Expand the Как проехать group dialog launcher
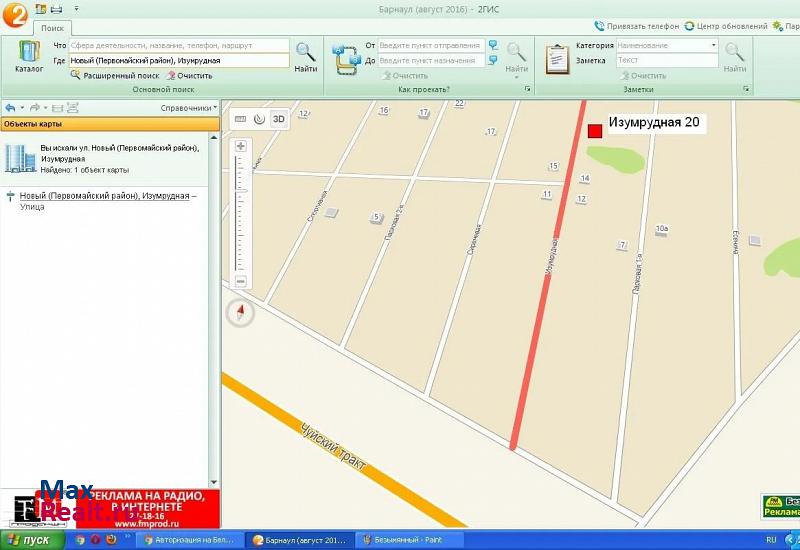 [527, 90]
